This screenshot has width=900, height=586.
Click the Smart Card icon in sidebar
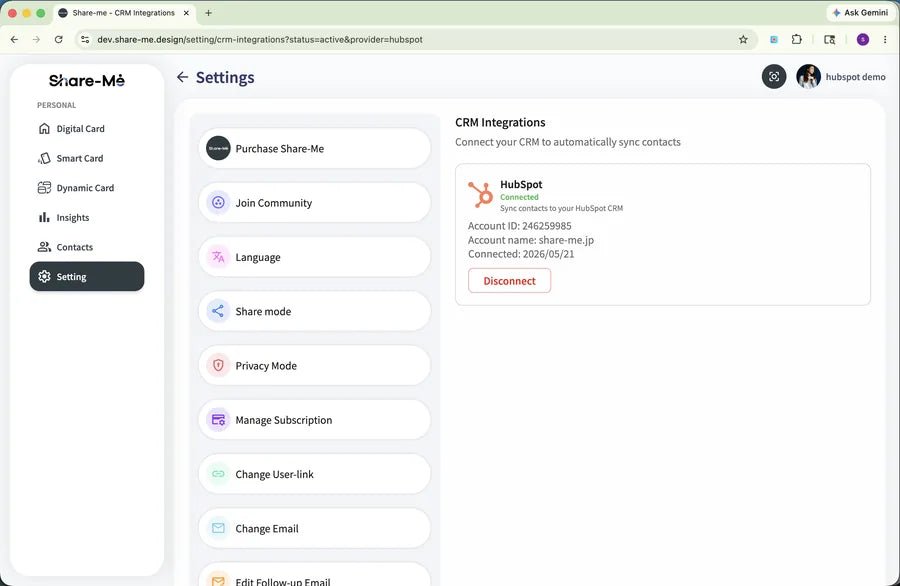pos(44,158)
